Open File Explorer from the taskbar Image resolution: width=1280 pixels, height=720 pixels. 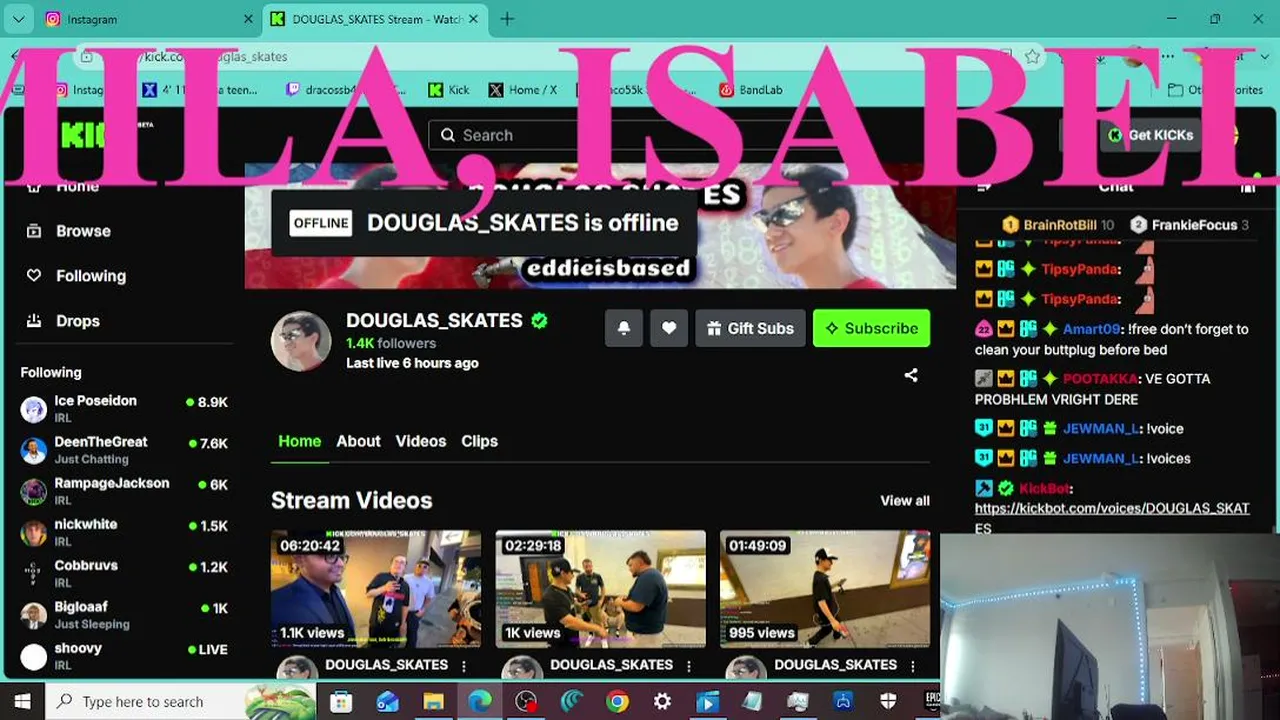click(x=433, y=702)
